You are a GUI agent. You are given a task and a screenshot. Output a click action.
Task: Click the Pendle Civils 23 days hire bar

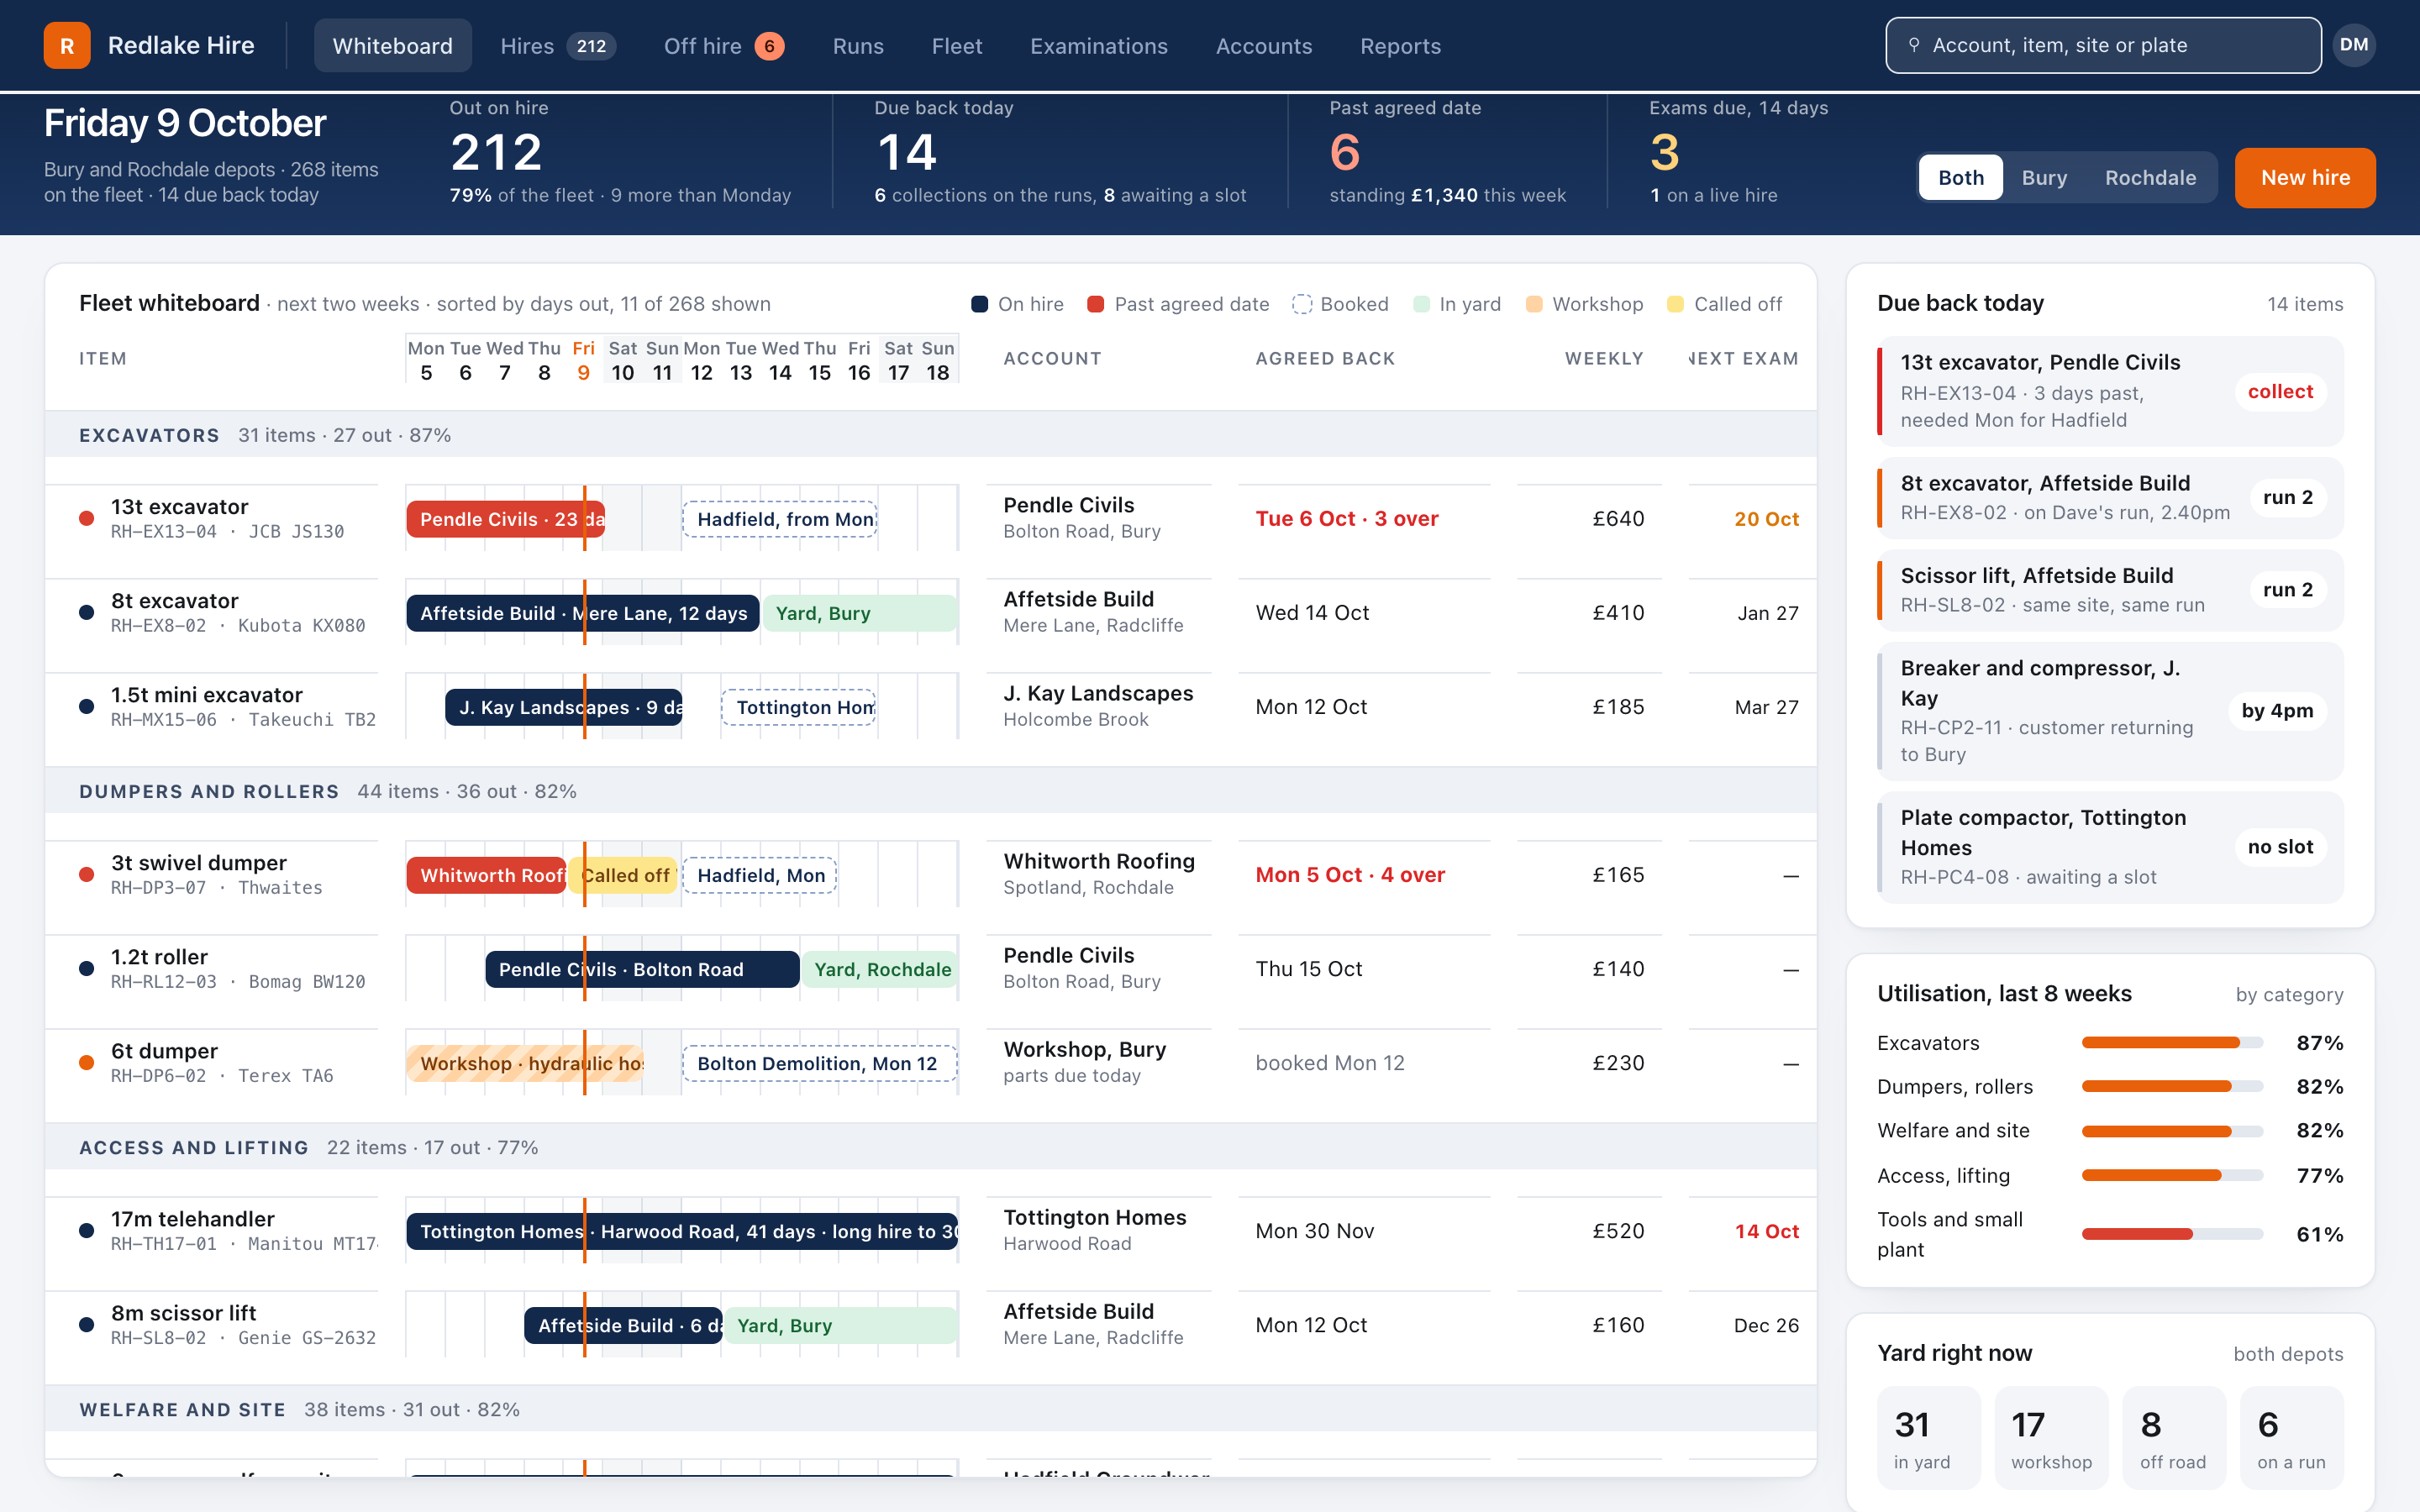pyautogui.click(x=505, y=519)
